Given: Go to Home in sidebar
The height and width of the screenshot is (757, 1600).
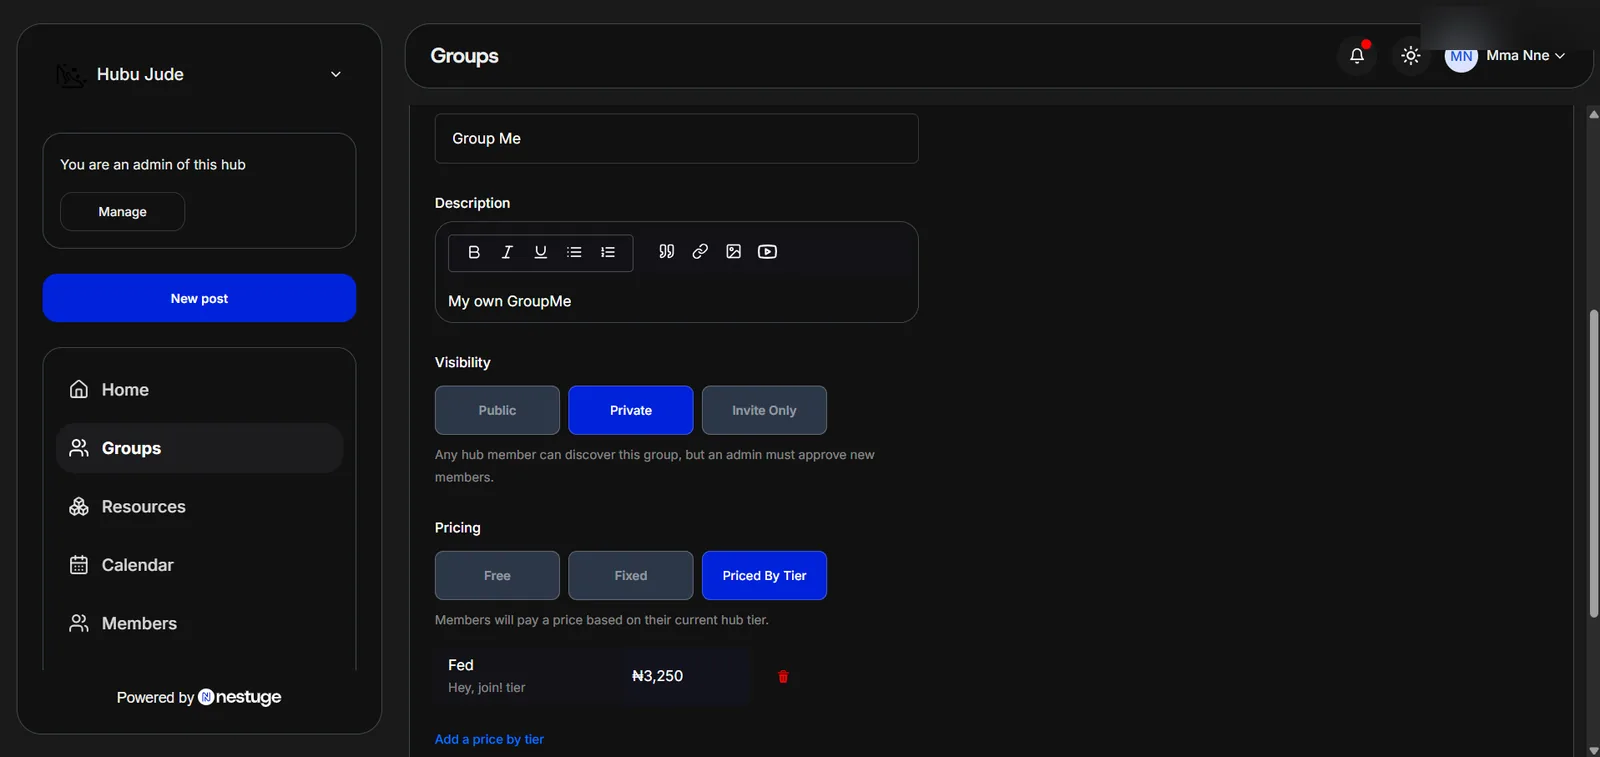Looking at the screenshot, I should click(x=199, y=390).
